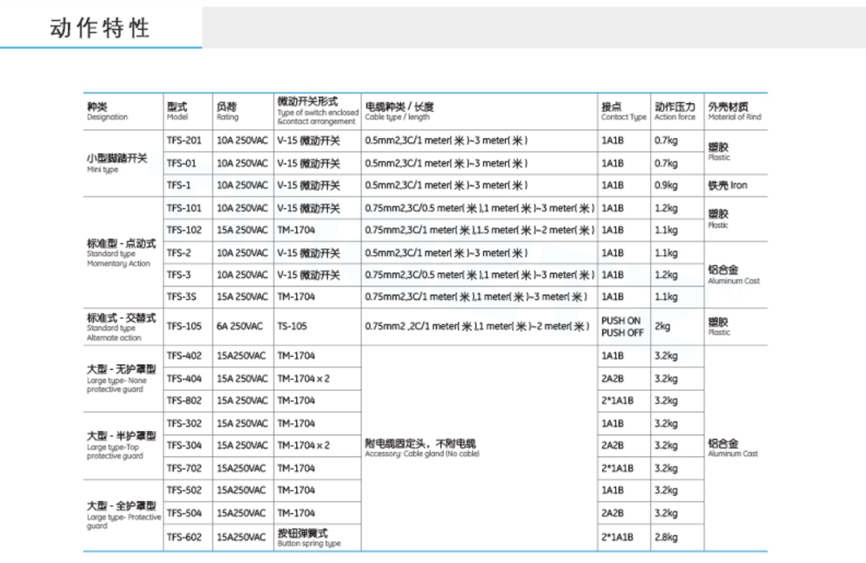Select model TFS-1

[x=178, y=186]
